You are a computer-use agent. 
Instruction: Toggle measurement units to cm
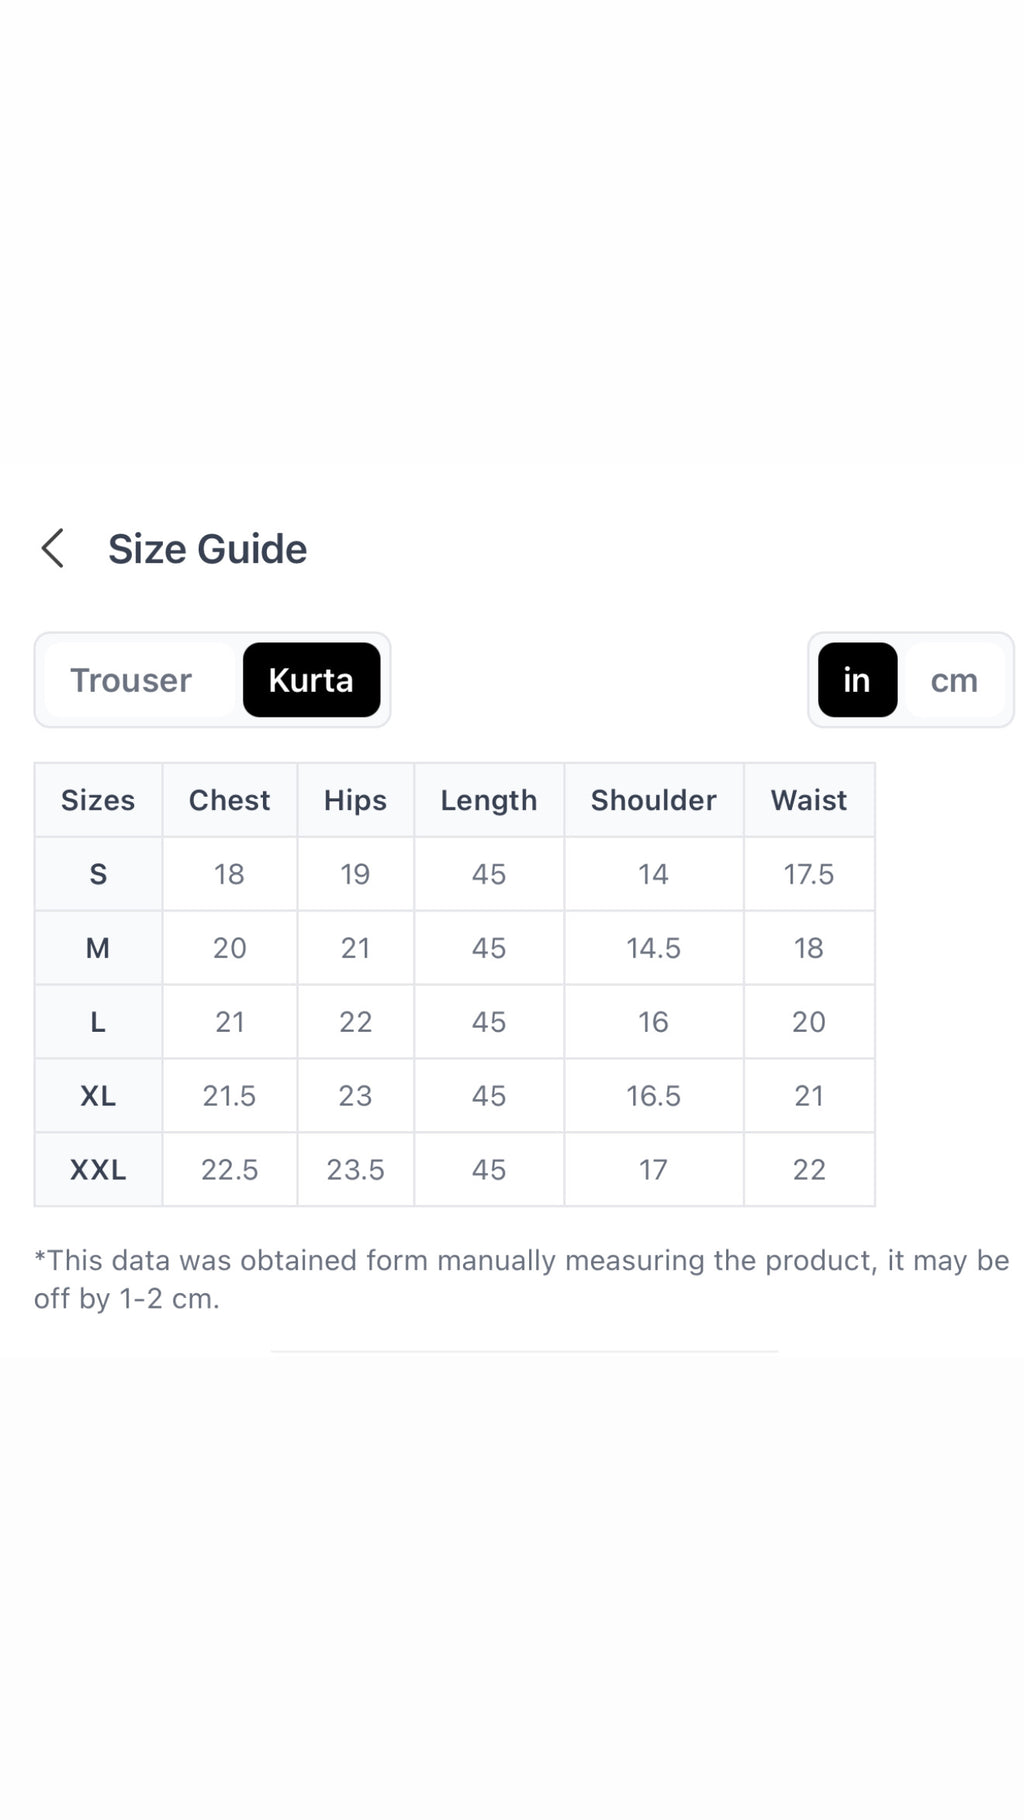point(954,680)
